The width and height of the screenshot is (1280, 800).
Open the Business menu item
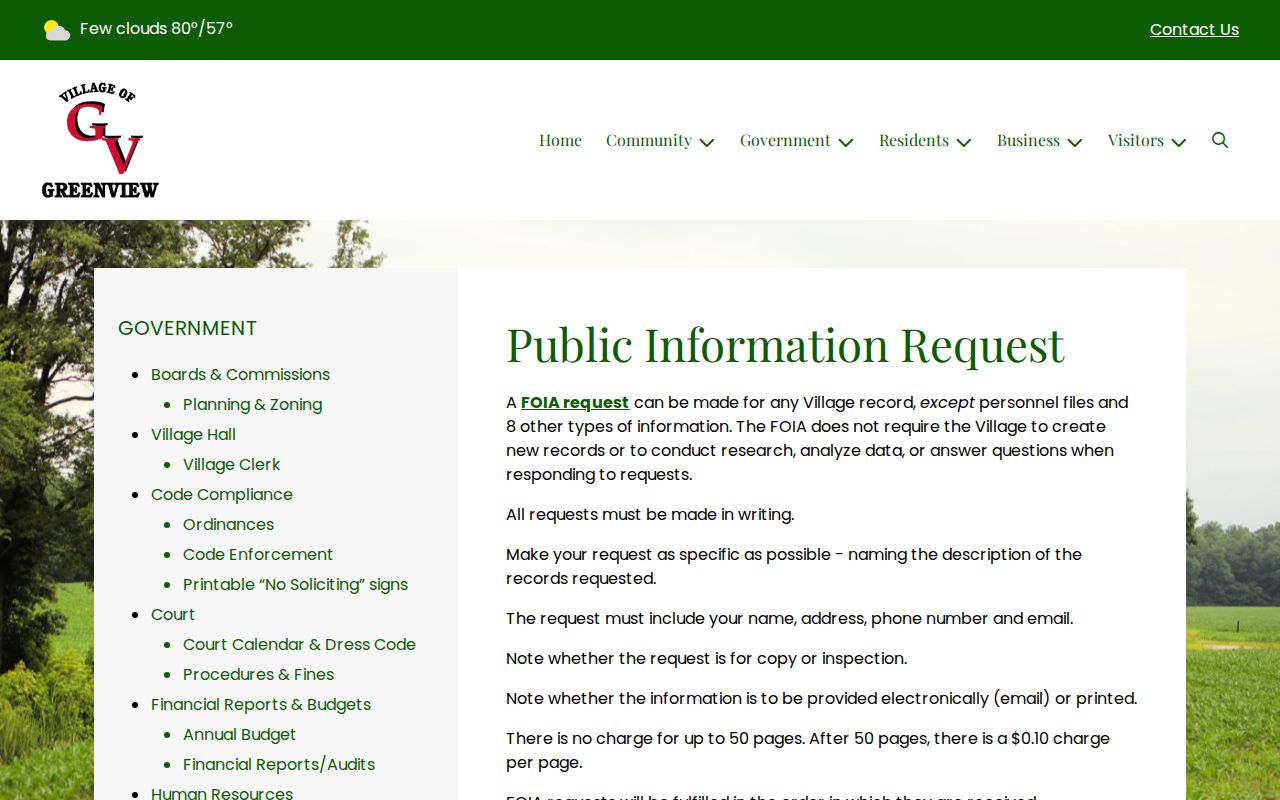(x=1028, y=140)
